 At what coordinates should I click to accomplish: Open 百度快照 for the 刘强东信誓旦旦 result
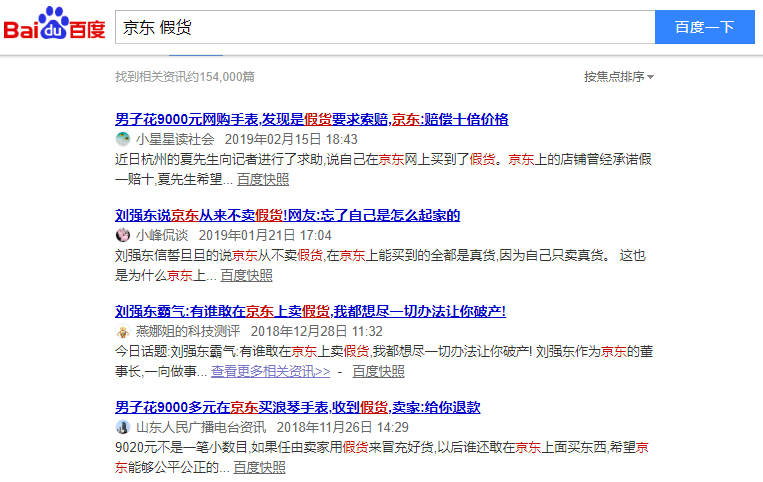(x=246, y=275)
